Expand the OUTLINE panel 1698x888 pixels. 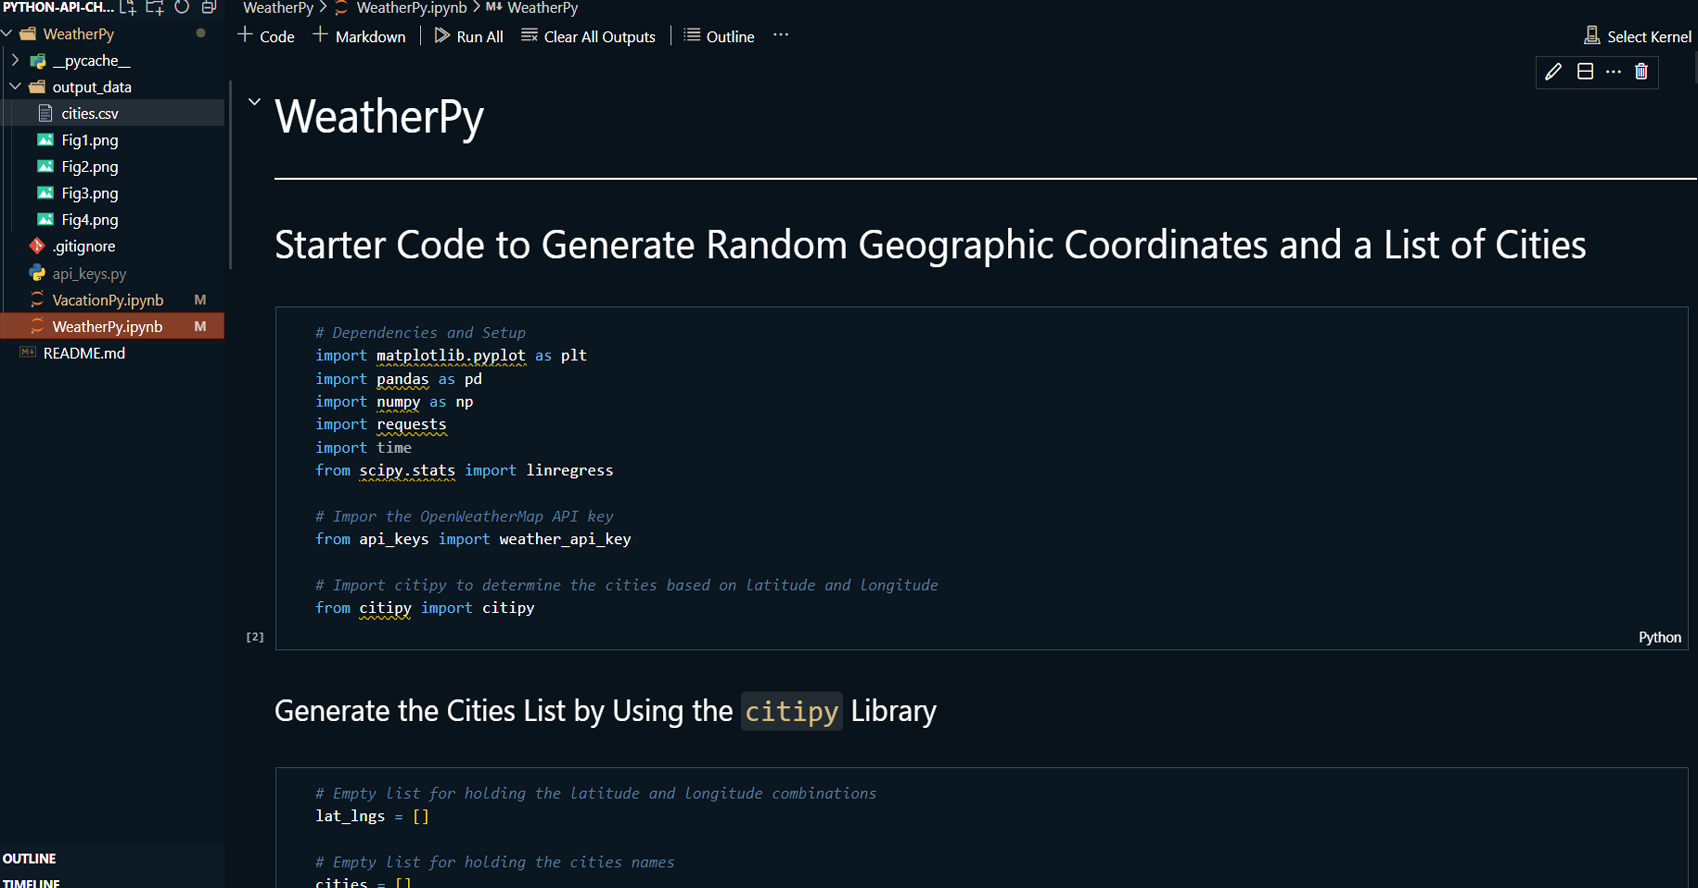point(30,859)
